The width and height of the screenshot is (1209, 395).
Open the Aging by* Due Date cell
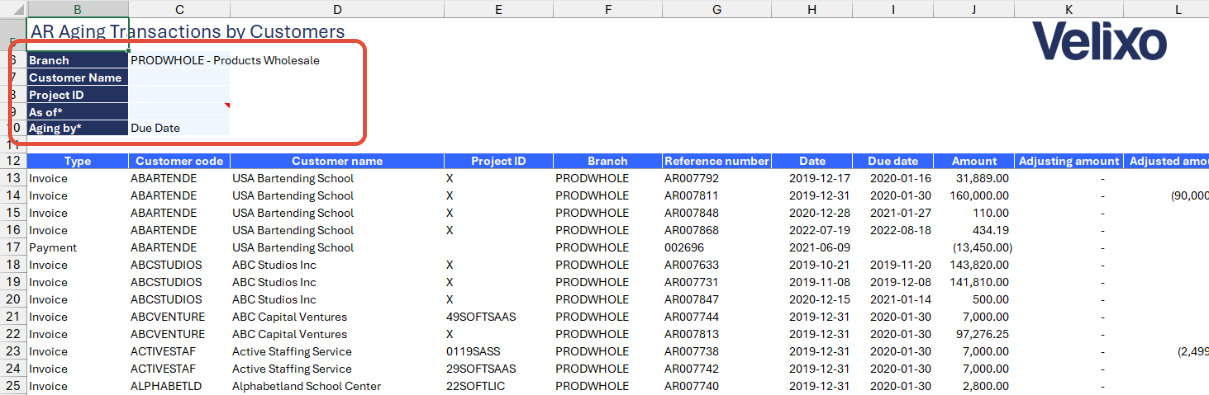180,128
